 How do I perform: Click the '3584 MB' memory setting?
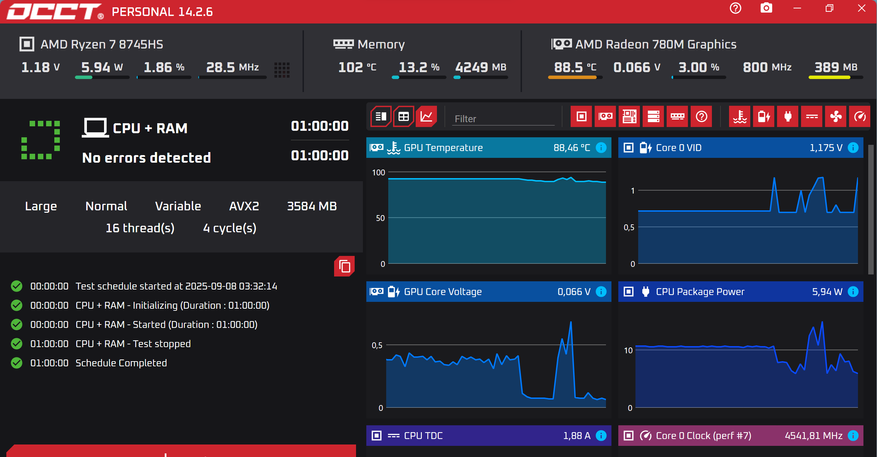tap(312, 206)
